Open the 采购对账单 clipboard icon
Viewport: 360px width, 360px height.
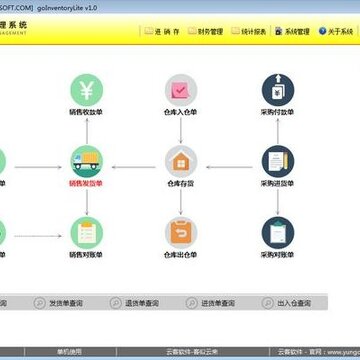[278, 233]
